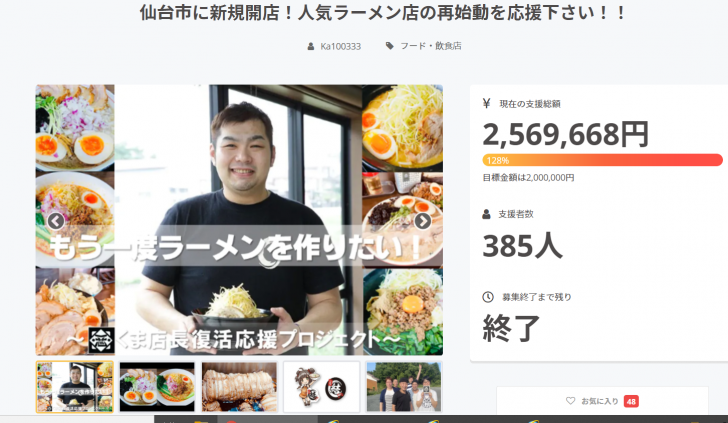This screenshot has width=728, height=423.
Task: Open the Ka100333 author profile link
Action: [340, 46]
